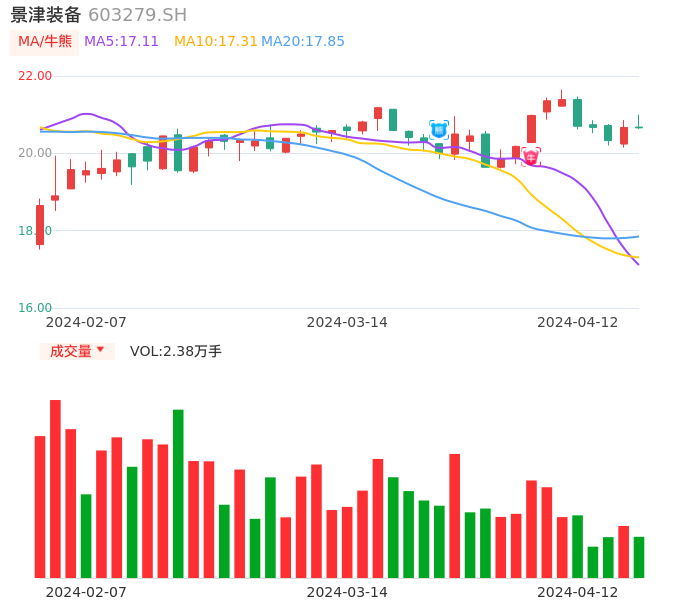Click 2024-02-07 date under price chart

tap(86, 322)
